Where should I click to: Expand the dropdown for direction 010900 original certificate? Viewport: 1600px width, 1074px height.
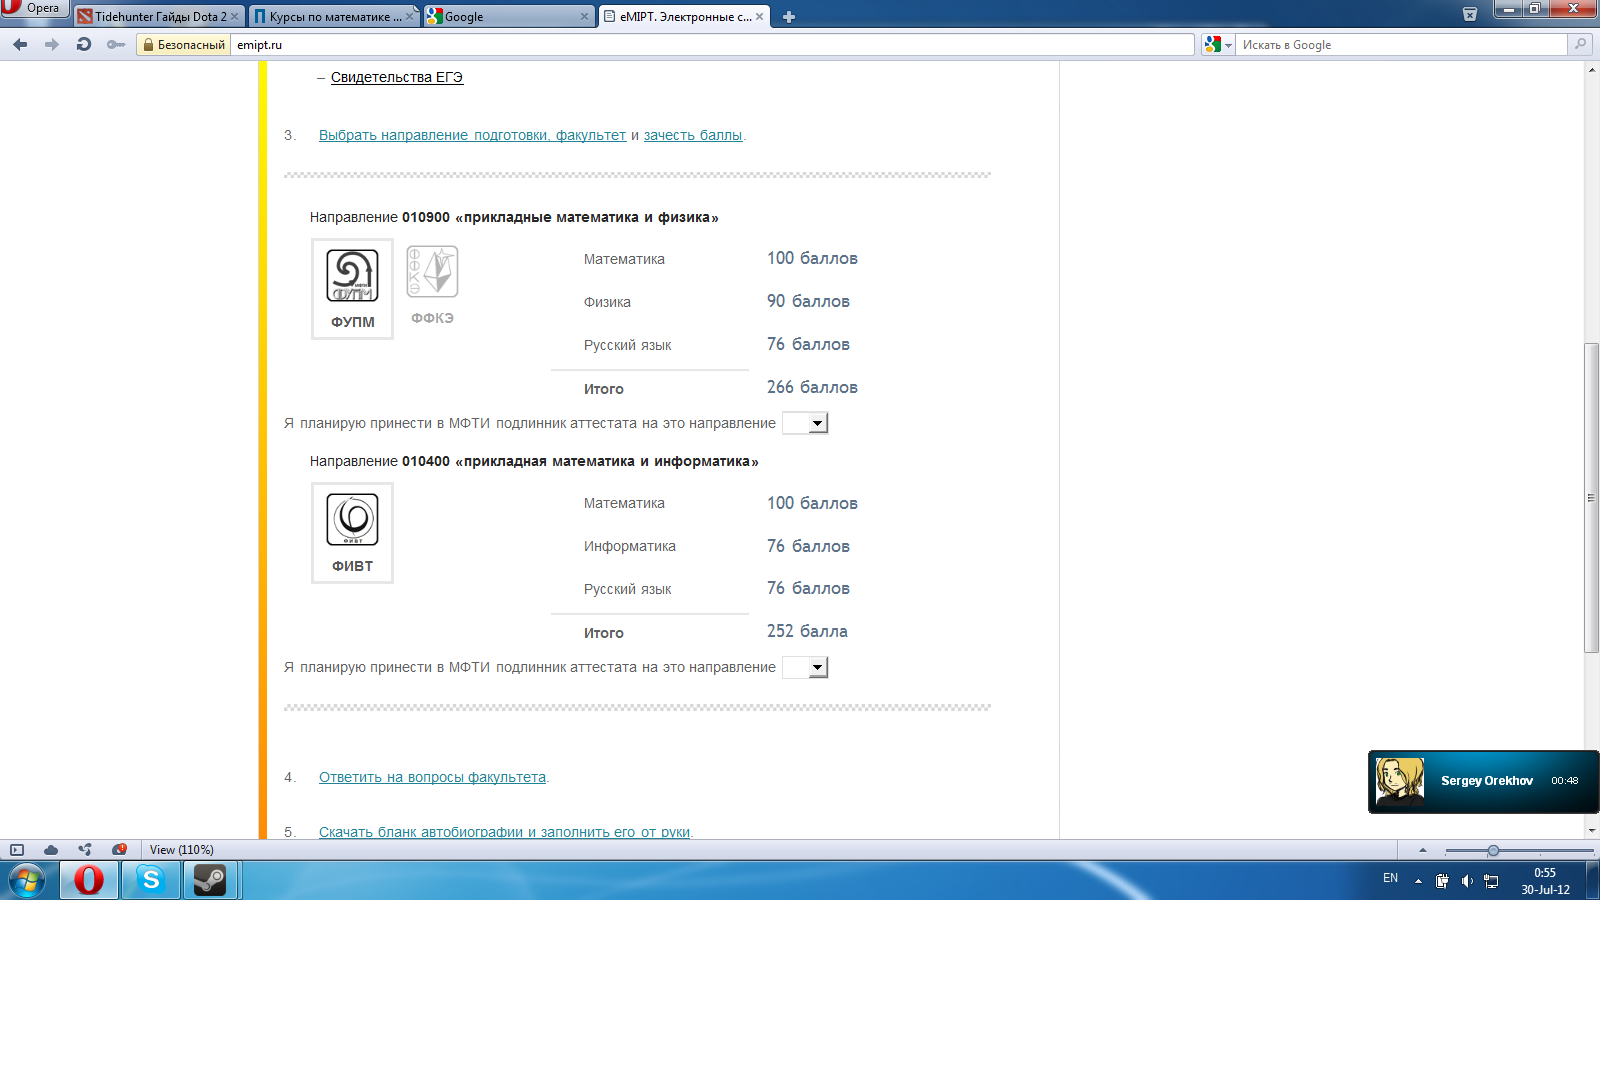[x=817, y=423]
